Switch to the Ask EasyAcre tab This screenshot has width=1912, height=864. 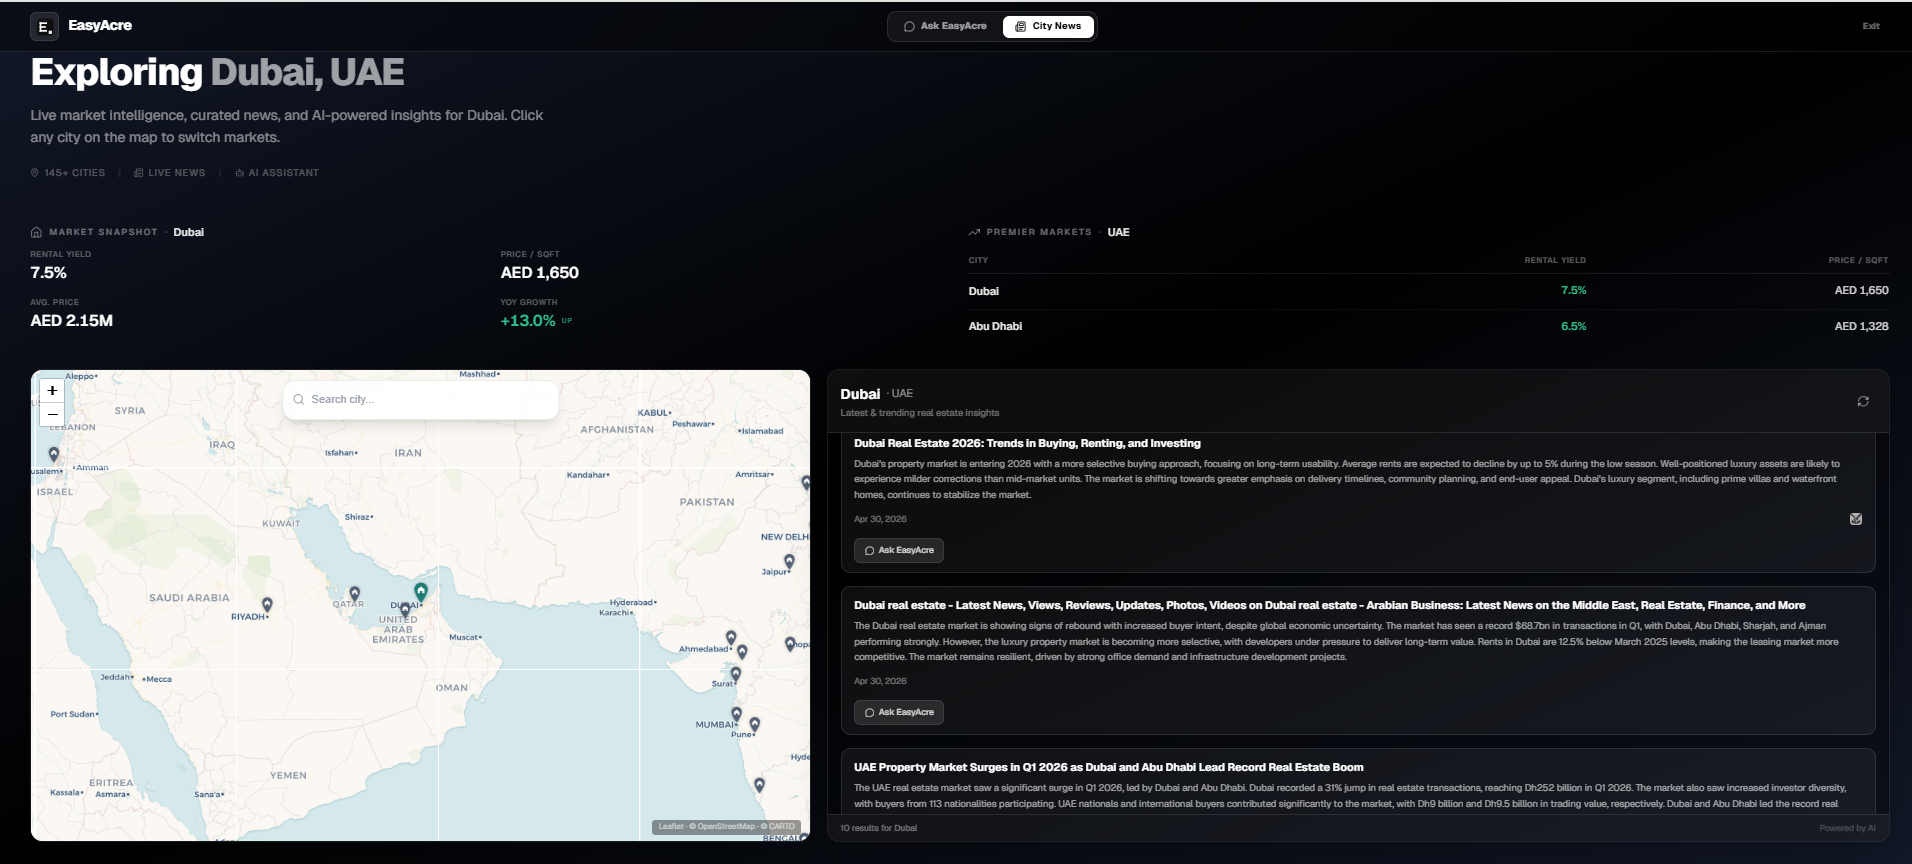pos(944,26)
